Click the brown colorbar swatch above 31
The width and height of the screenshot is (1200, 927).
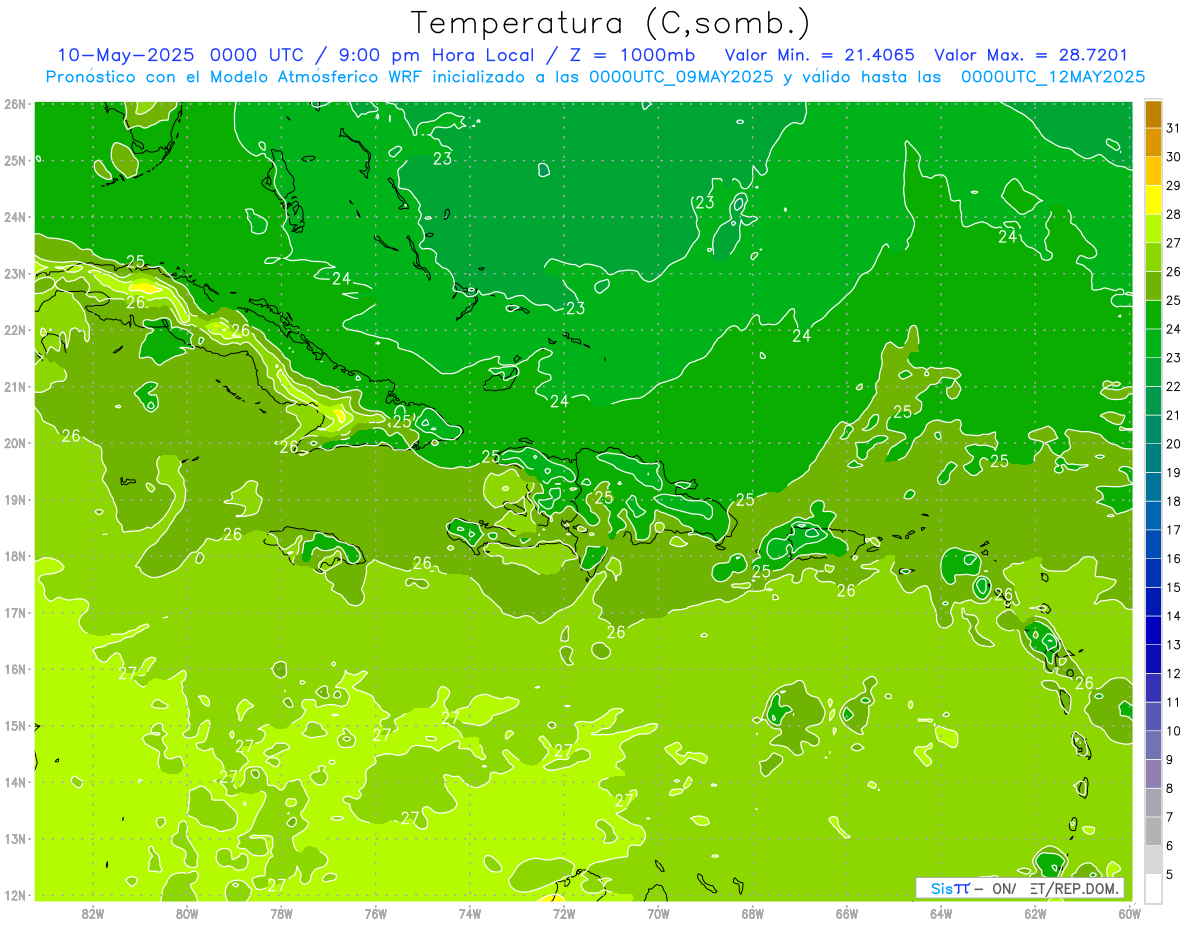1153,114
